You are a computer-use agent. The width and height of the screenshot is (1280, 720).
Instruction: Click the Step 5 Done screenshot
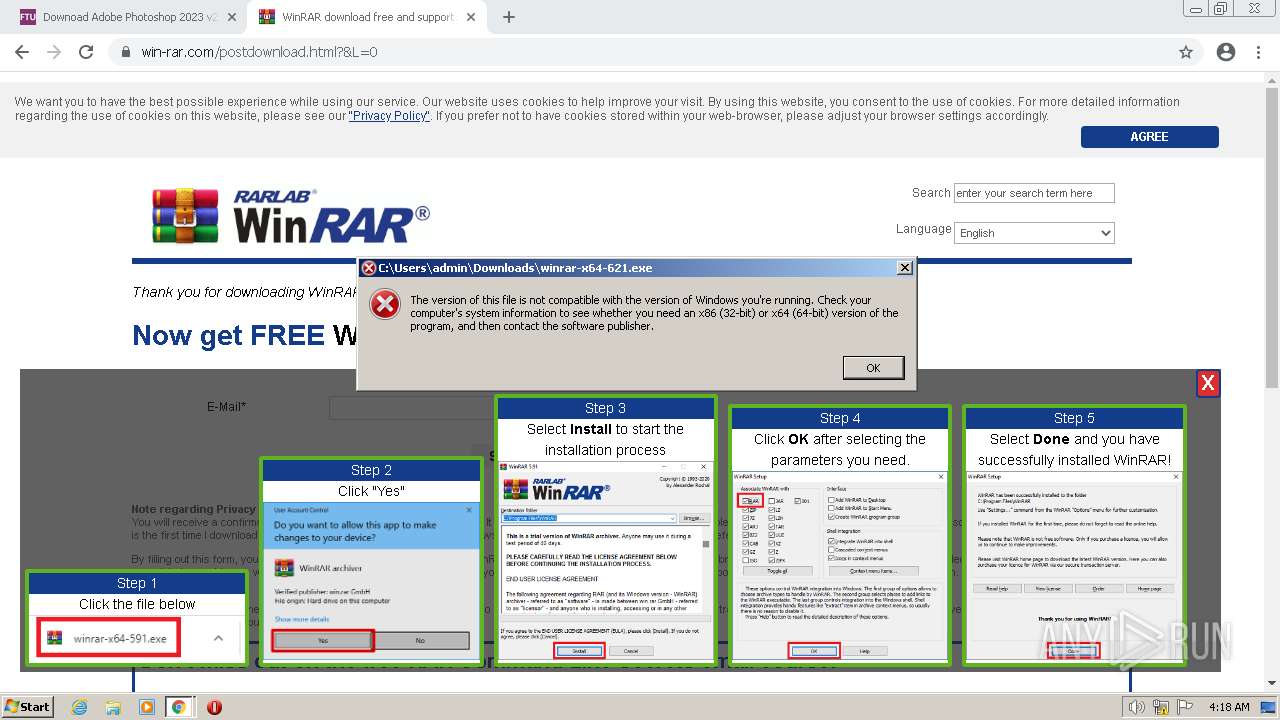click(x=1074, y=565)
